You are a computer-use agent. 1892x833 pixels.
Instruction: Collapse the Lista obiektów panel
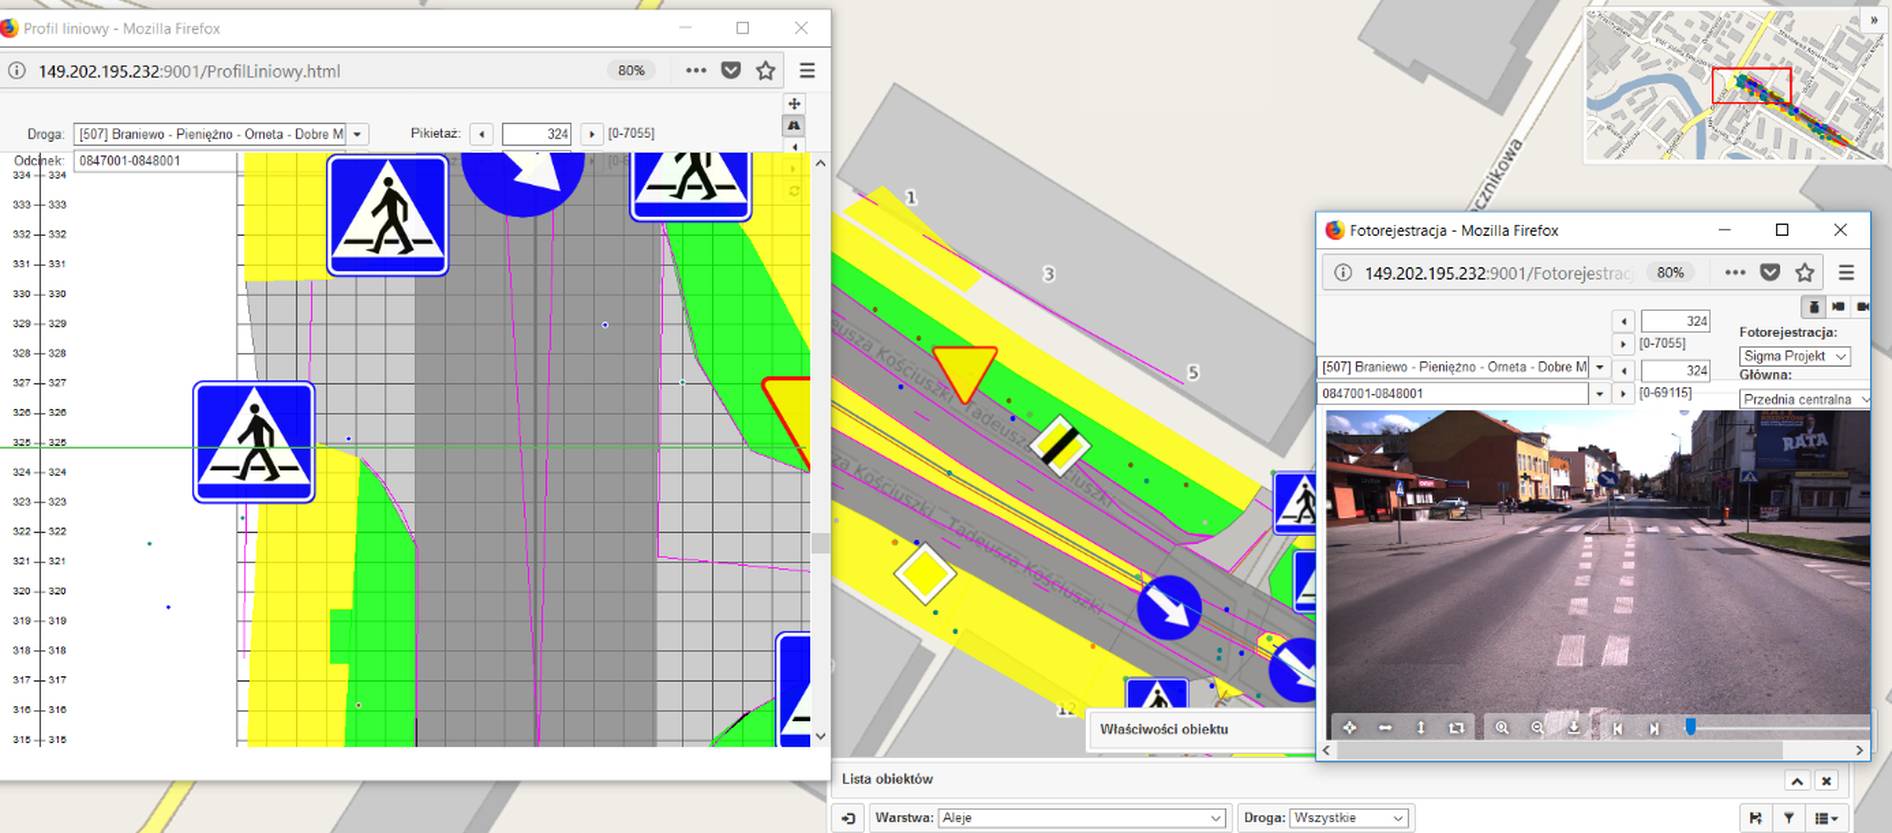tap(1797, 781)
